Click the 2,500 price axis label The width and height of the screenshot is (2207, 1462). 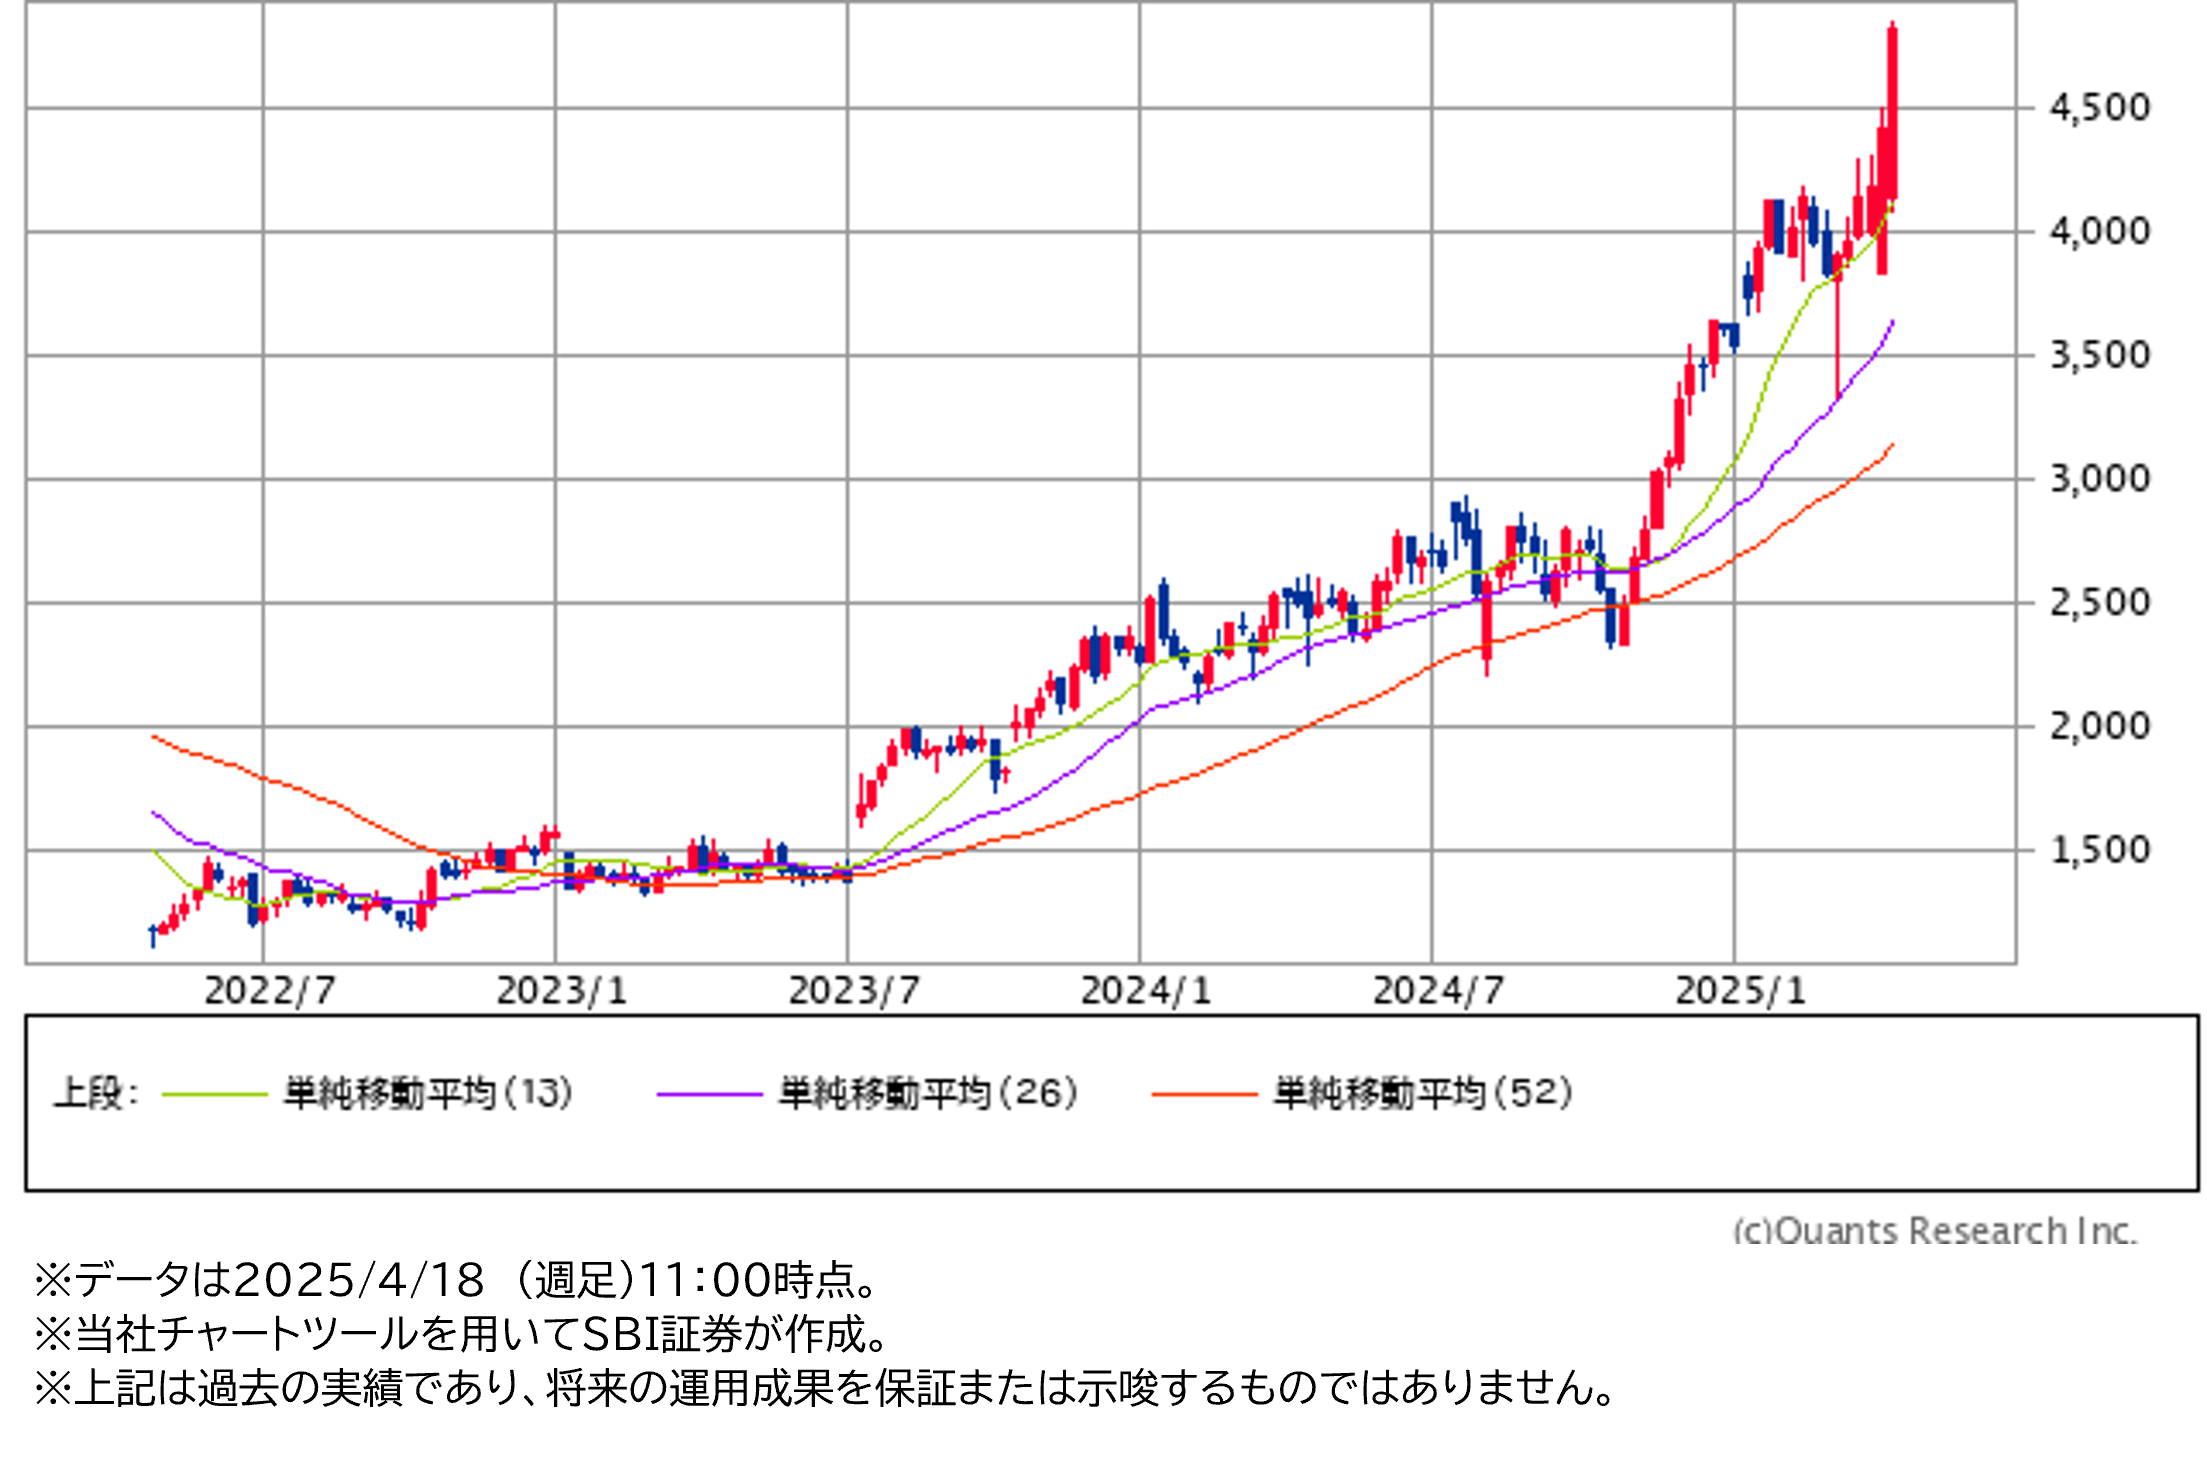pyautogui.click(x=2099, y=603)
